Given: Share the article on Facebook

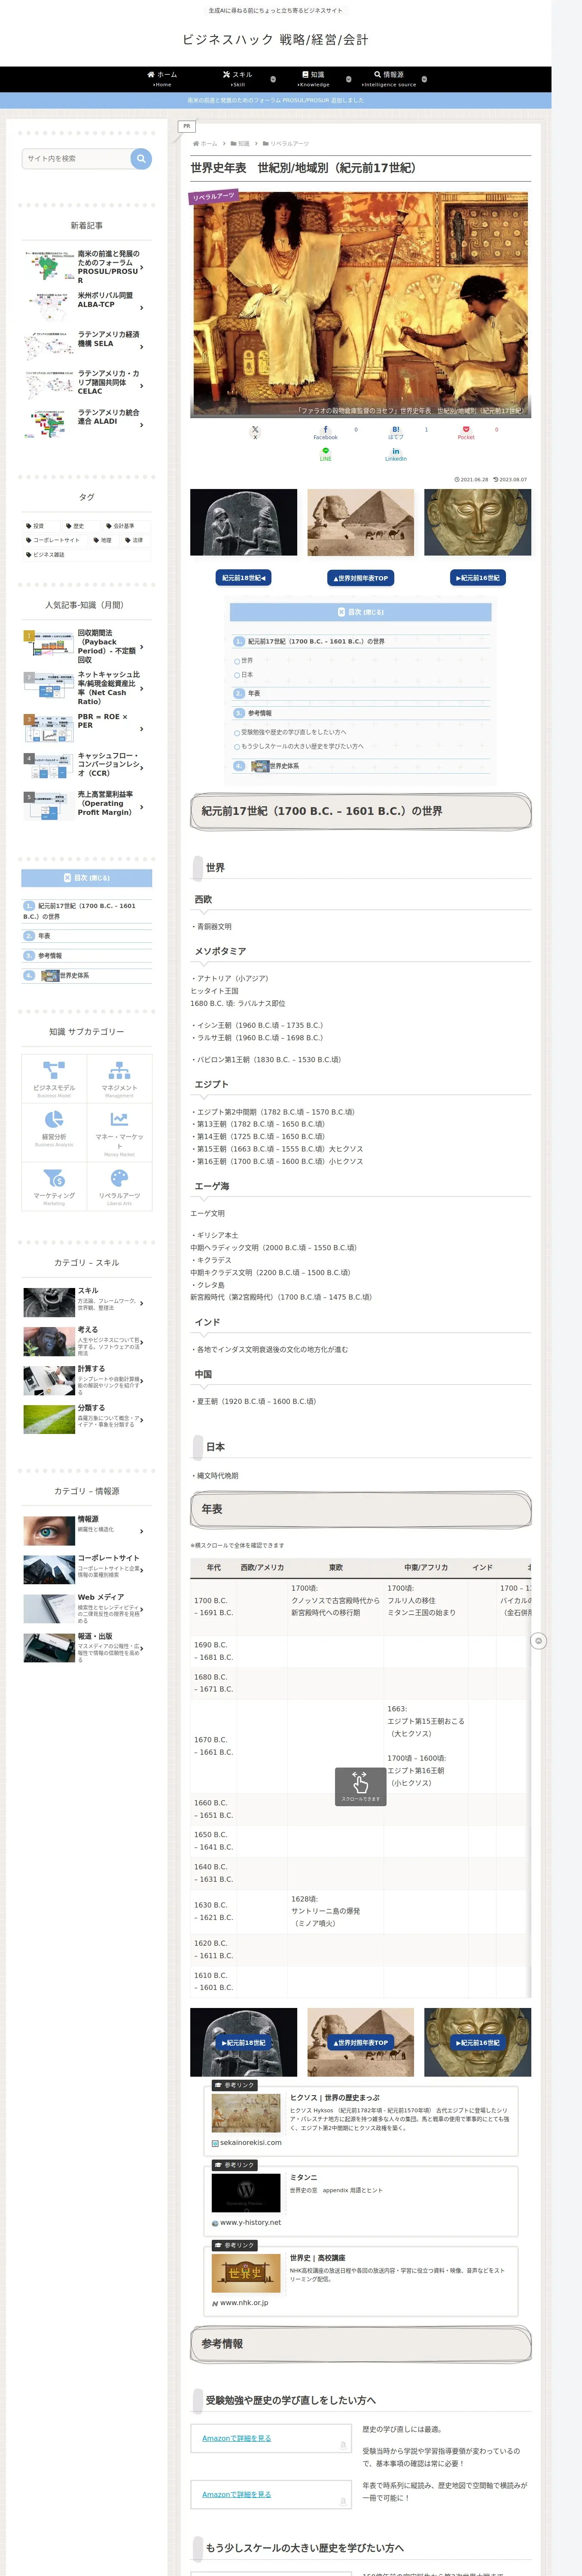Looking at the screenshot, I should point(325,432).
